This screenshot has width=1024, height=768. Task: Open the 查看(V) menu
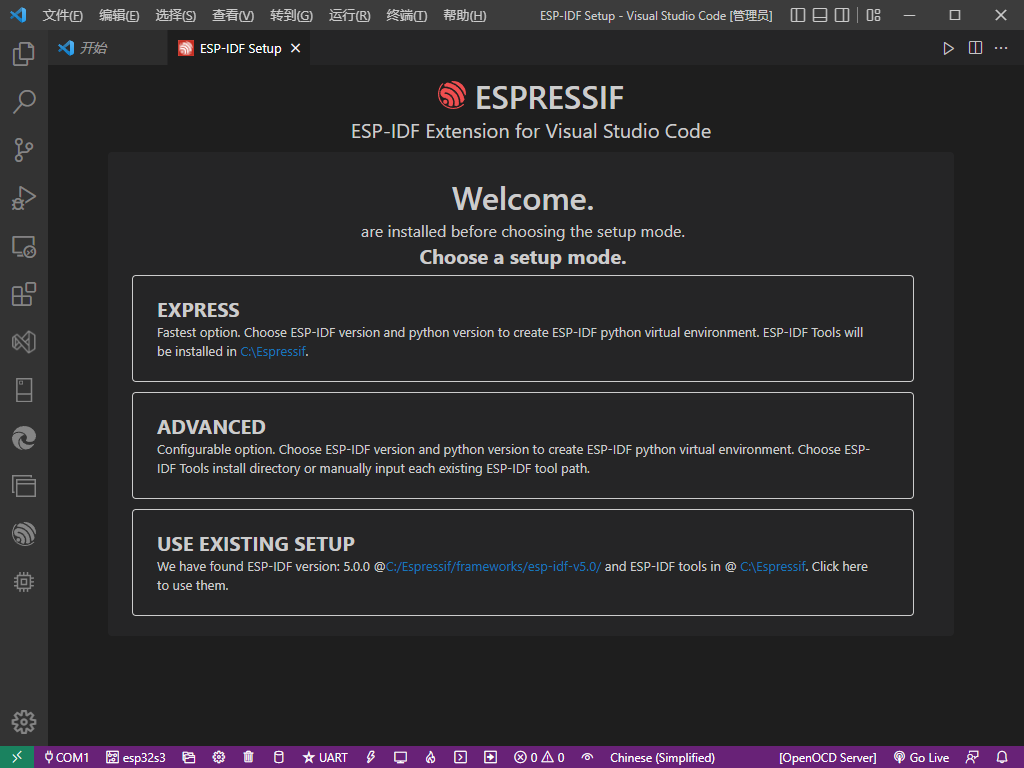pyautogui.click(x=233, y=15)
